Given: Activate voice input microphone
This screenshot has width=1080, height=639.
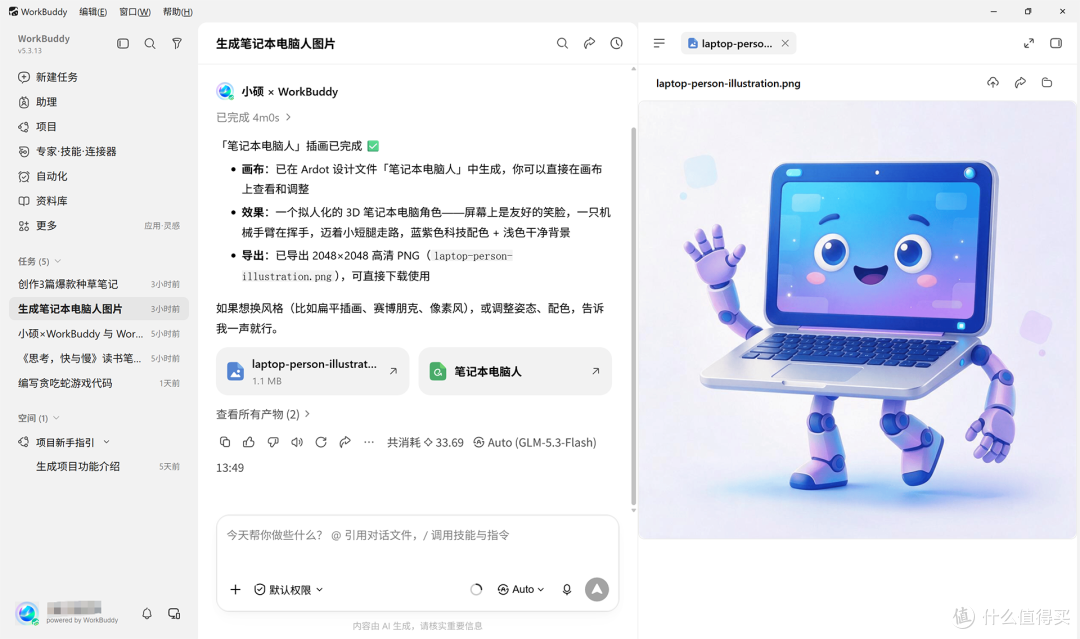Looking at the screenshot, I should (x=567, y=589).
